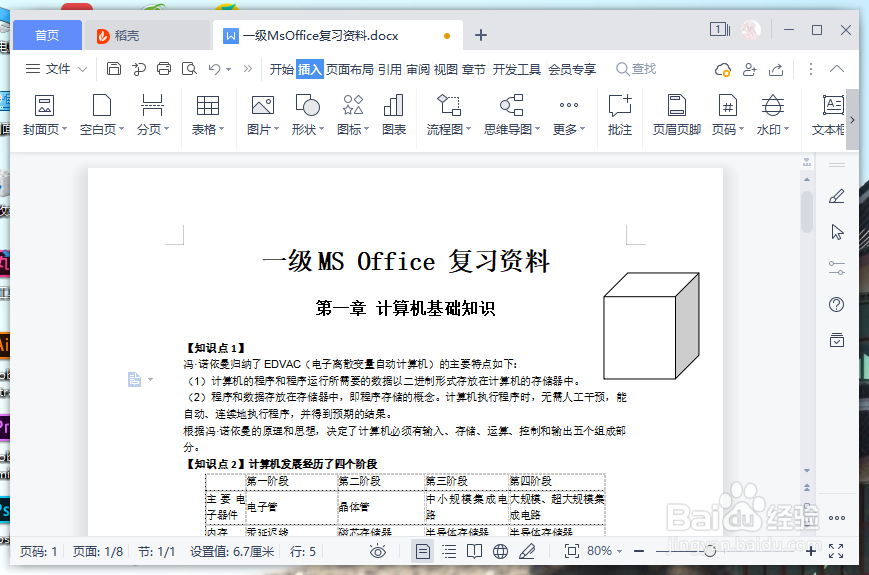Click the Undo arrow icon
Screen dimensions: 869x575
pos(214,69)
